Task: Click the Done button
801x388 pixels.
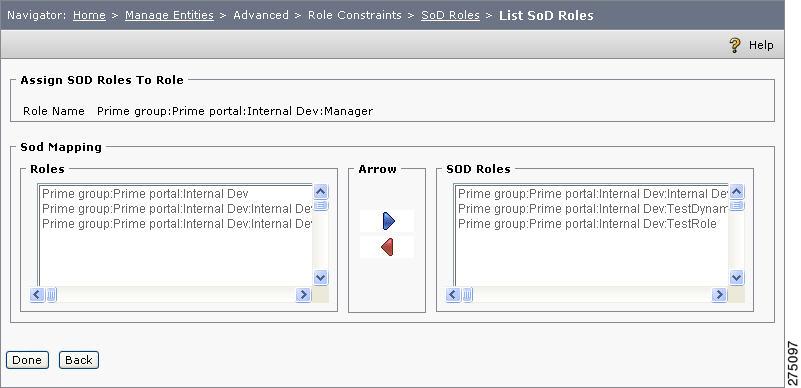Action: coord(27,360)
